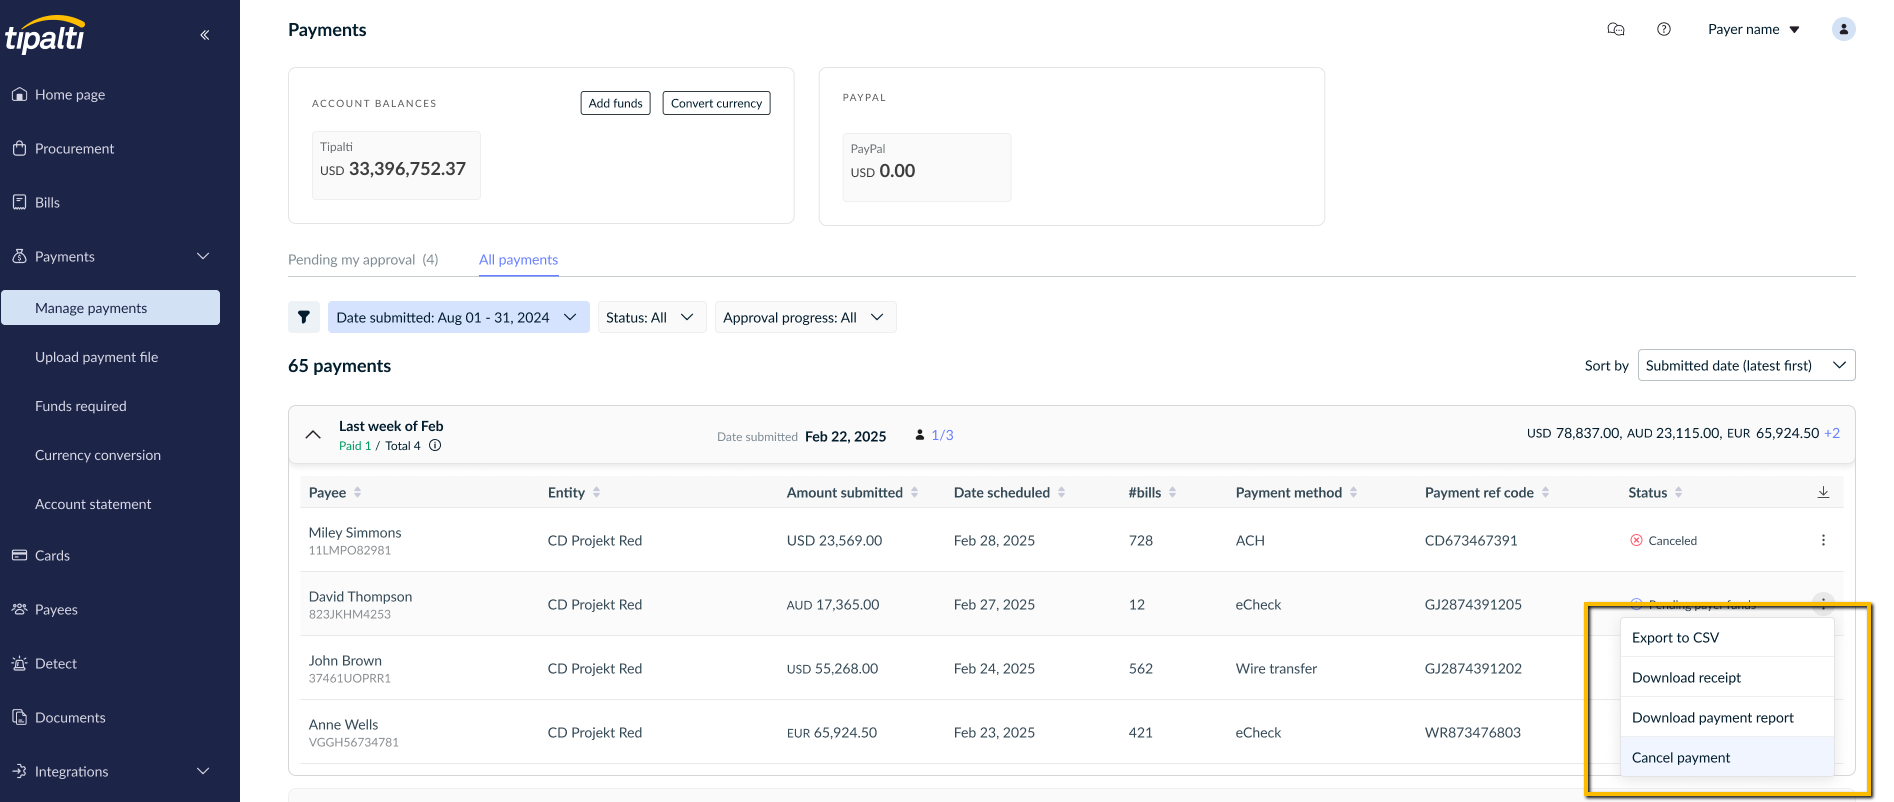Open Detect in sidebar

(x=56, y=663)
